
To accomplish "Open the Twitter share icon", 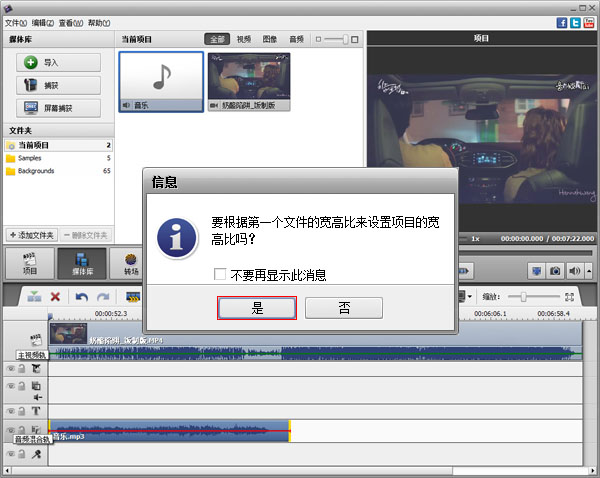I will [575, 23].
